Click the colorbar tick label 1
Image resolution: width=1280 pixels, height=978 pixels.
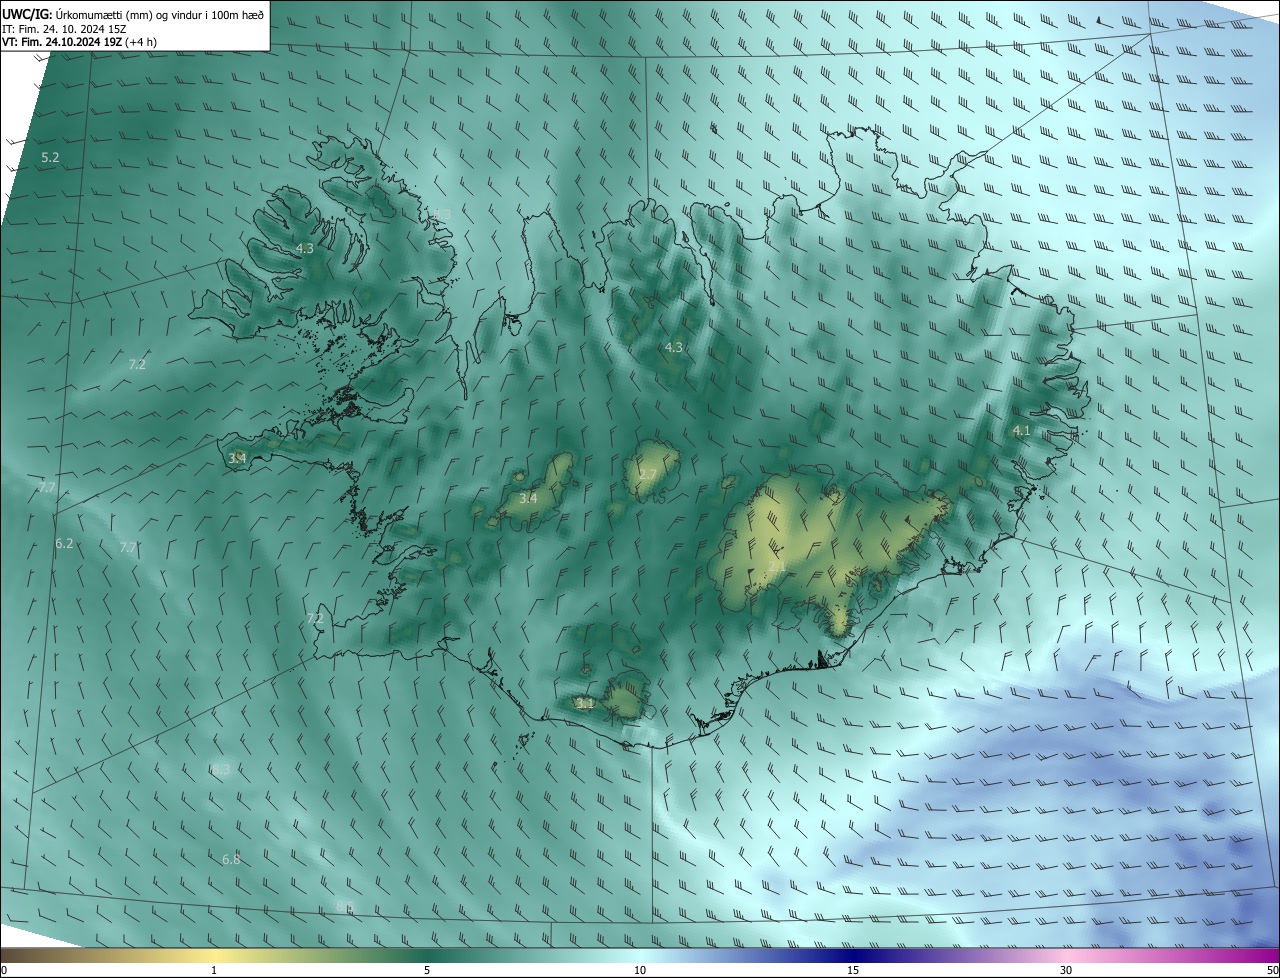214,971
